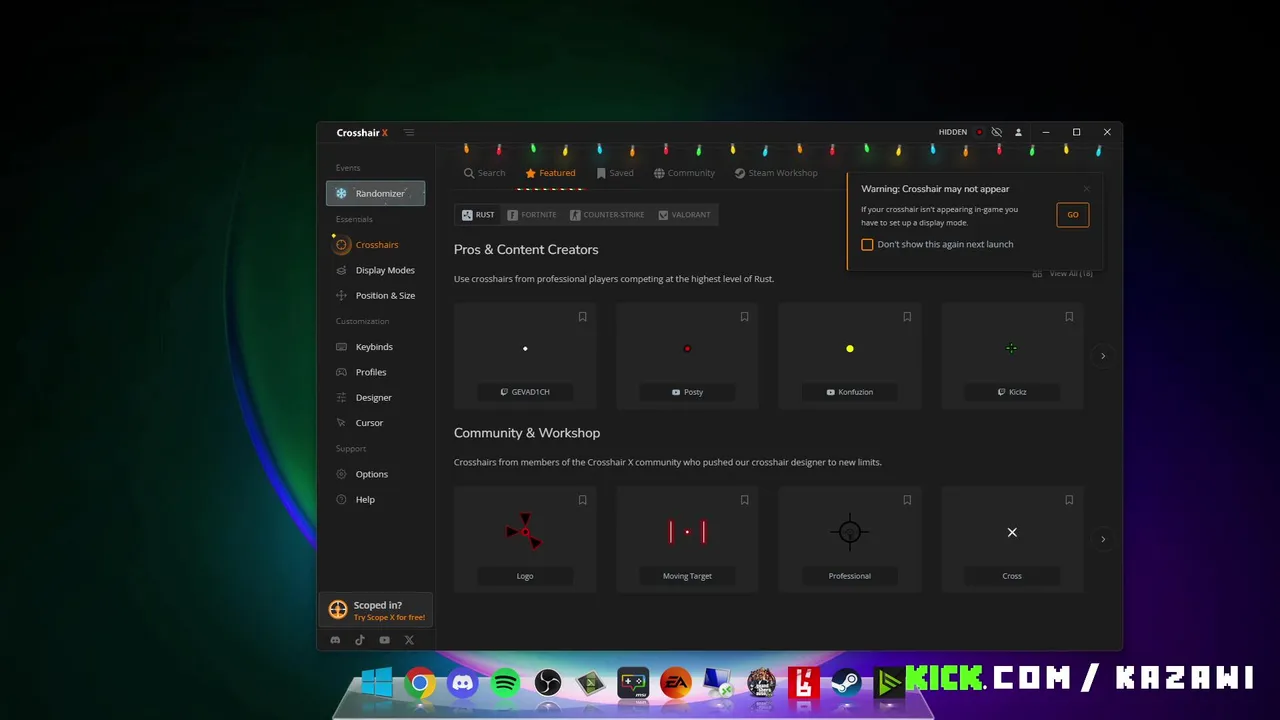Open Display Modes settings
This screenshot has width=1280, height=720.
point(375,270)
